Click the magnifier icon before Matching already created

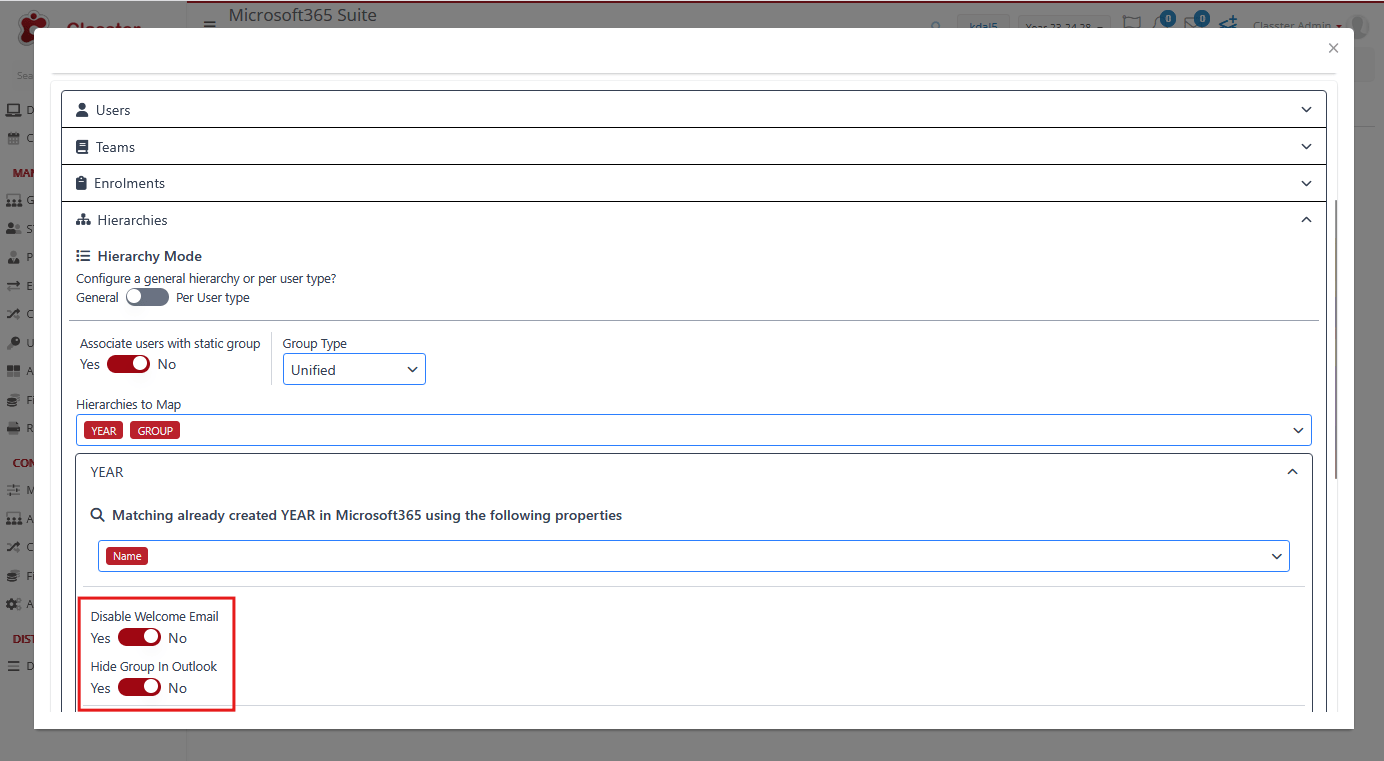pos(98,515)
